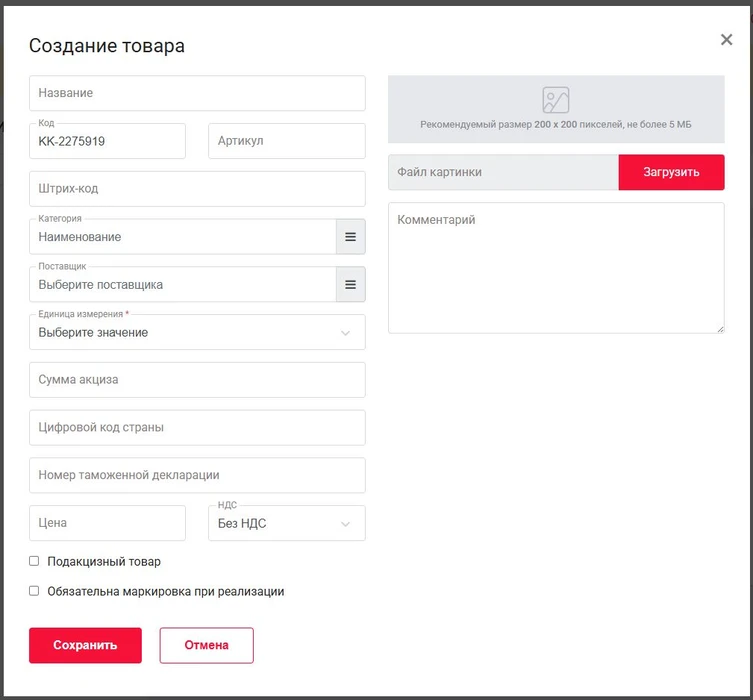Select Номер таможенной декларации field
Image resolution: width=753 pixels, height=700 pixels.
pyautogui.click(x=197, y=475)
